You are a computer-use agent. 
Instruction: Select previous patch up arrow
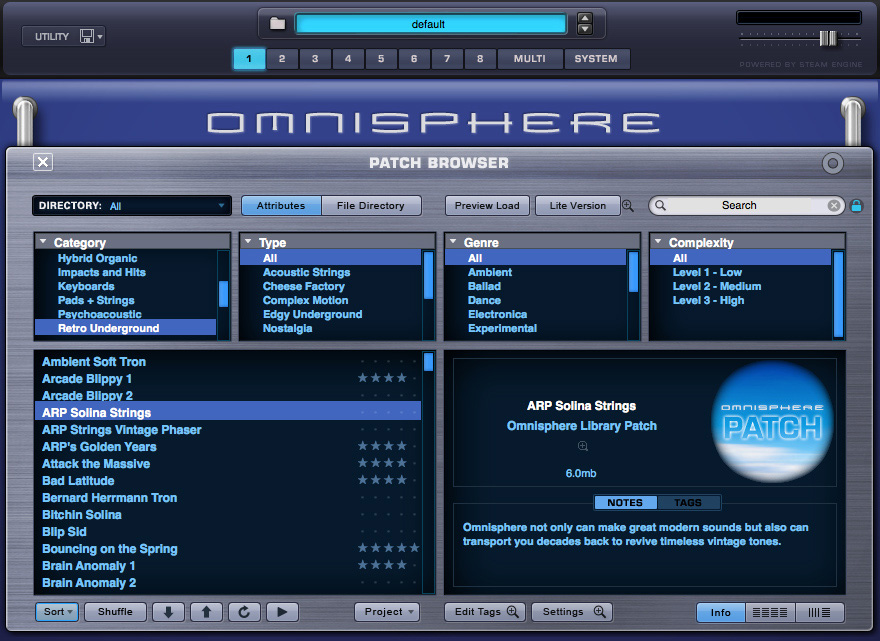(x=207, y=612)
